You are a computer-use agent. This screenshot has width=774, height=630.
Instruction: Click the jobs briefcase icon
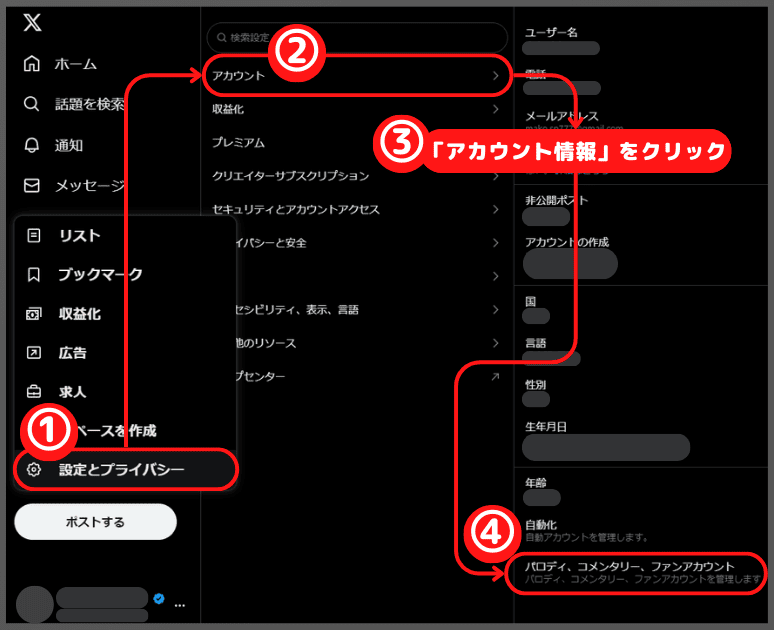click(34, 392)
